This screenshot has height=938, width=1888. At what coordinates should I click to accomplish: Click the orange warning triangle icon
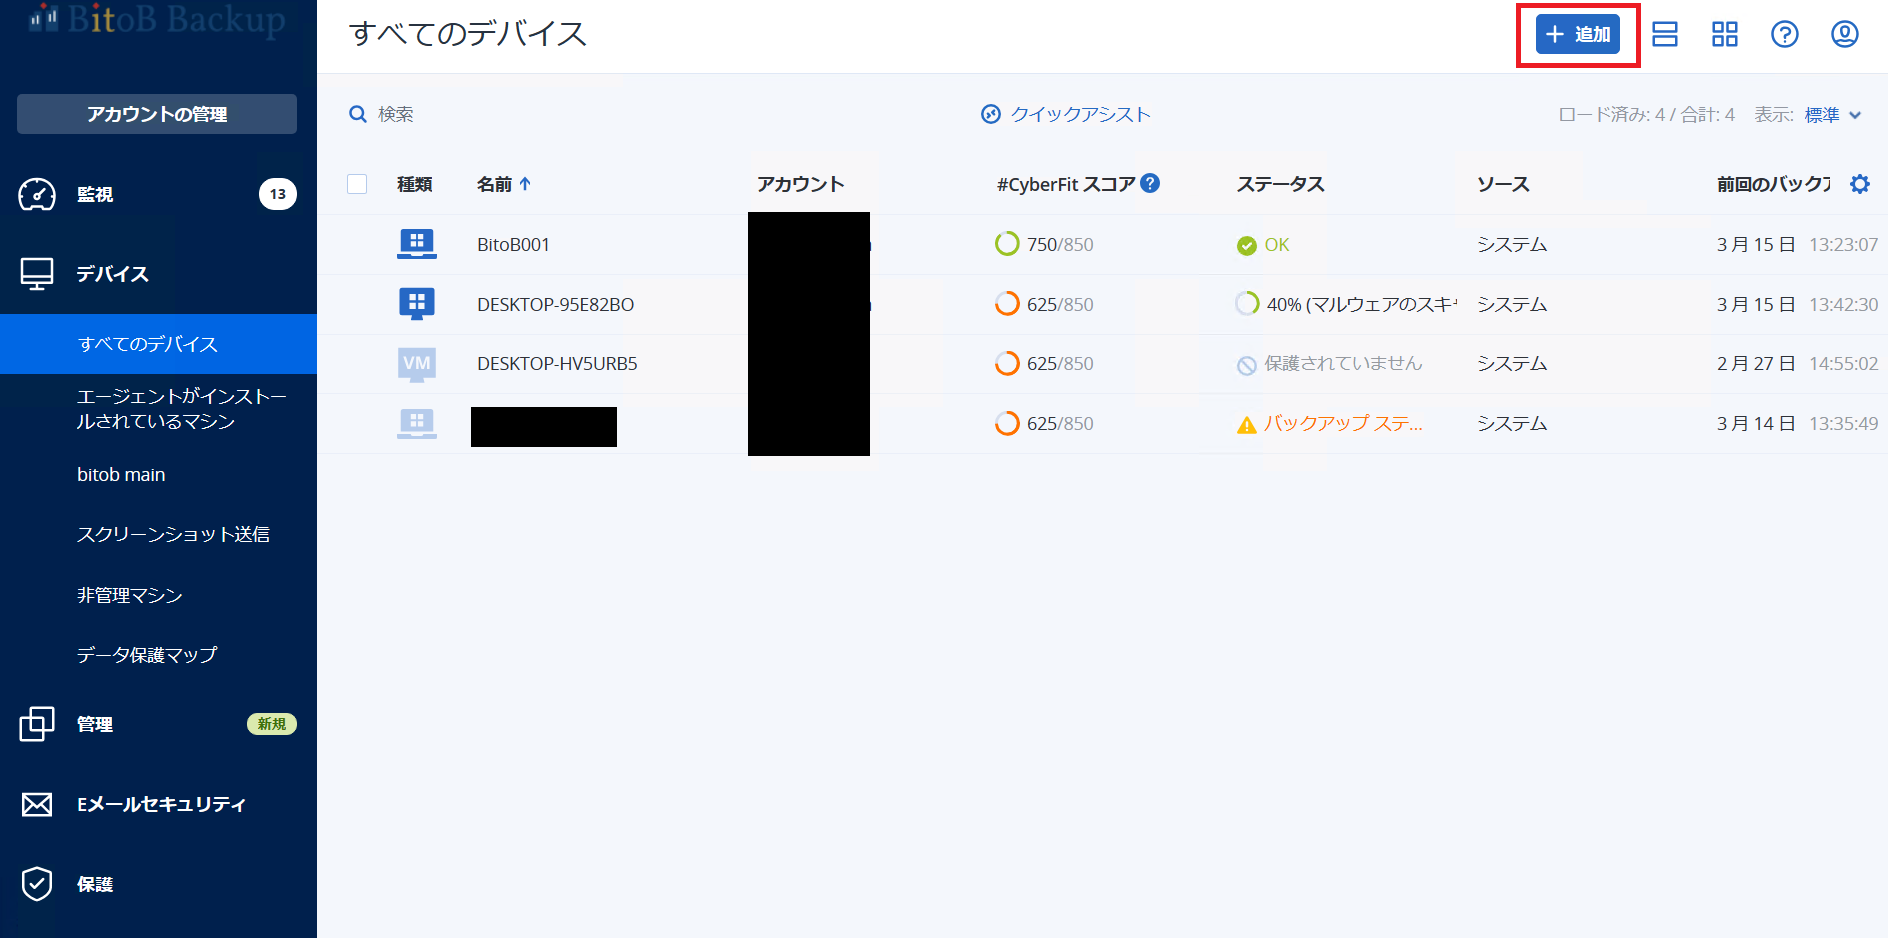click(1247, 425)
